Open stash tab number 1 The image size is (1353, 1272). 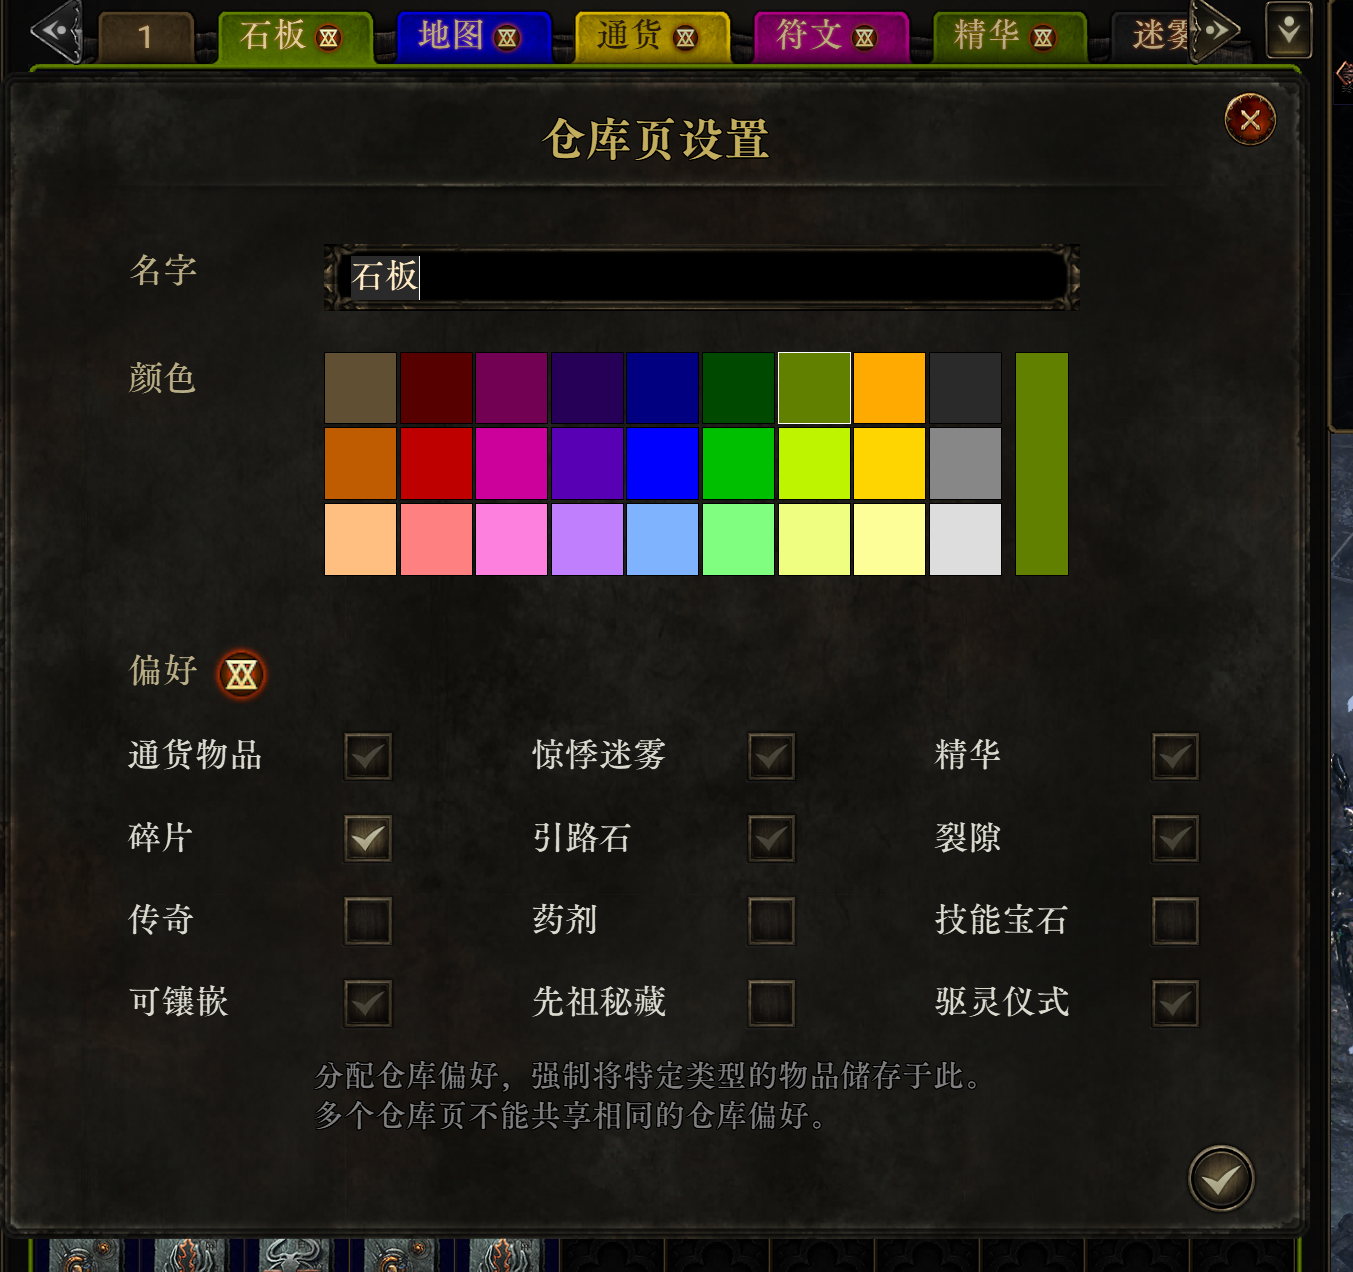pyautogui.click(x=146, y=37)
